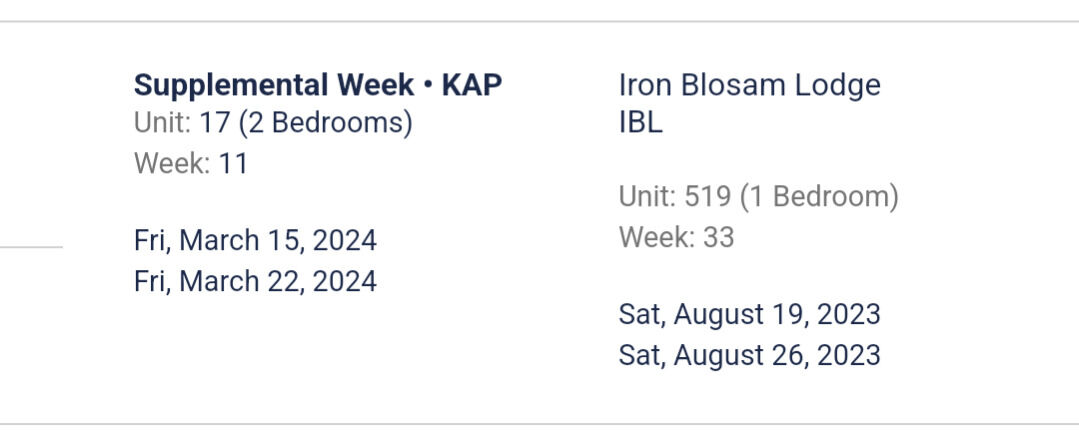This screenshot has height=434, width=1079.
Task: Click the "(1 Bedroom)" text
Action: pyautogui.click(x=819, y=197)
